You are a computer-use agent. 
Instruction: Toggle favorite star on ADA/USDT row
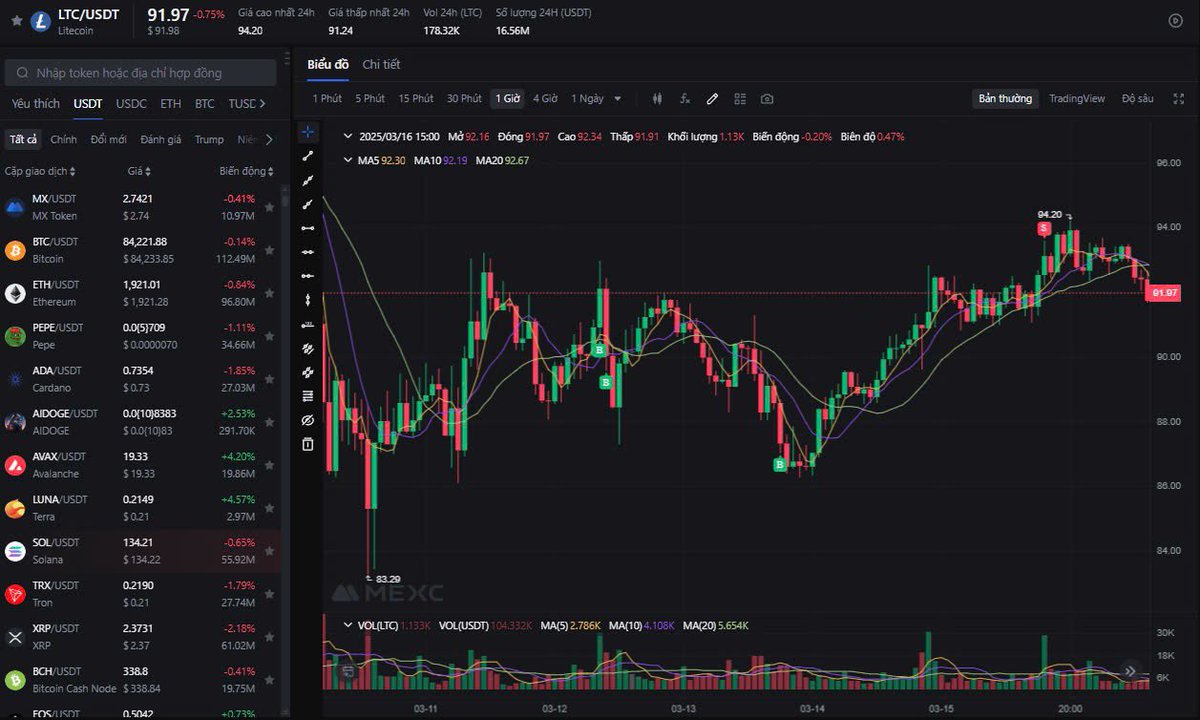(x=269, y=379)
